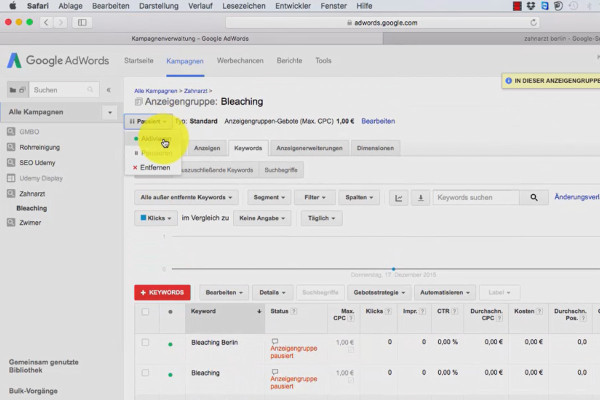Click the download report icon
Image resolution: width=600 pixels, height=400 pixels.
tap(421, 198)
